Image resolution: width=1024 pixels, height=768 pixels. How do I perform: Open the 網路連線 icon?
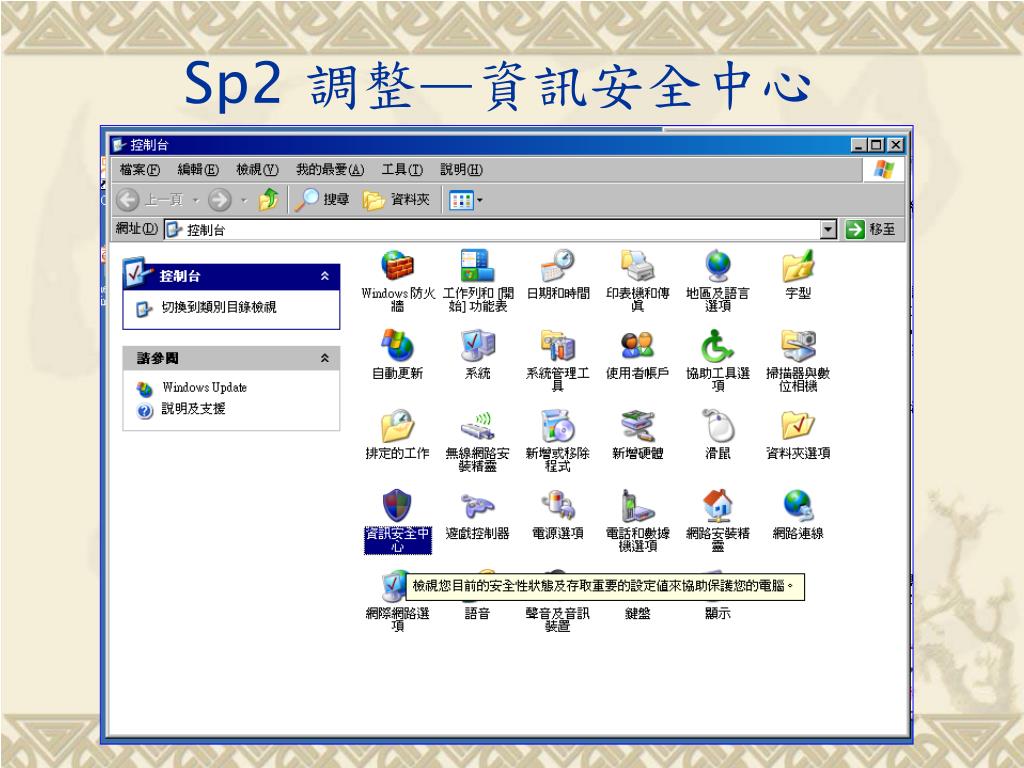[798, 505]
